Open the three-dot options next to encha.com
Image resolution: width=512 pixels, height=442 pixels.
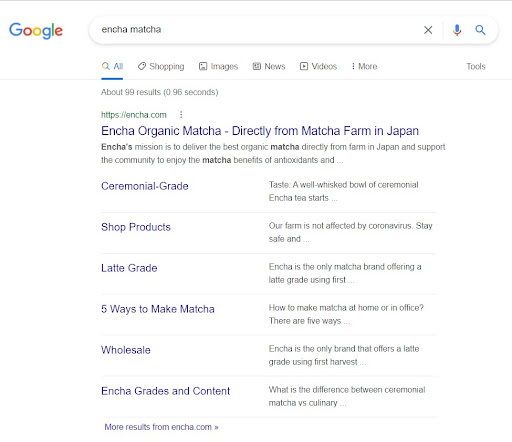click(x=181, y=115)
